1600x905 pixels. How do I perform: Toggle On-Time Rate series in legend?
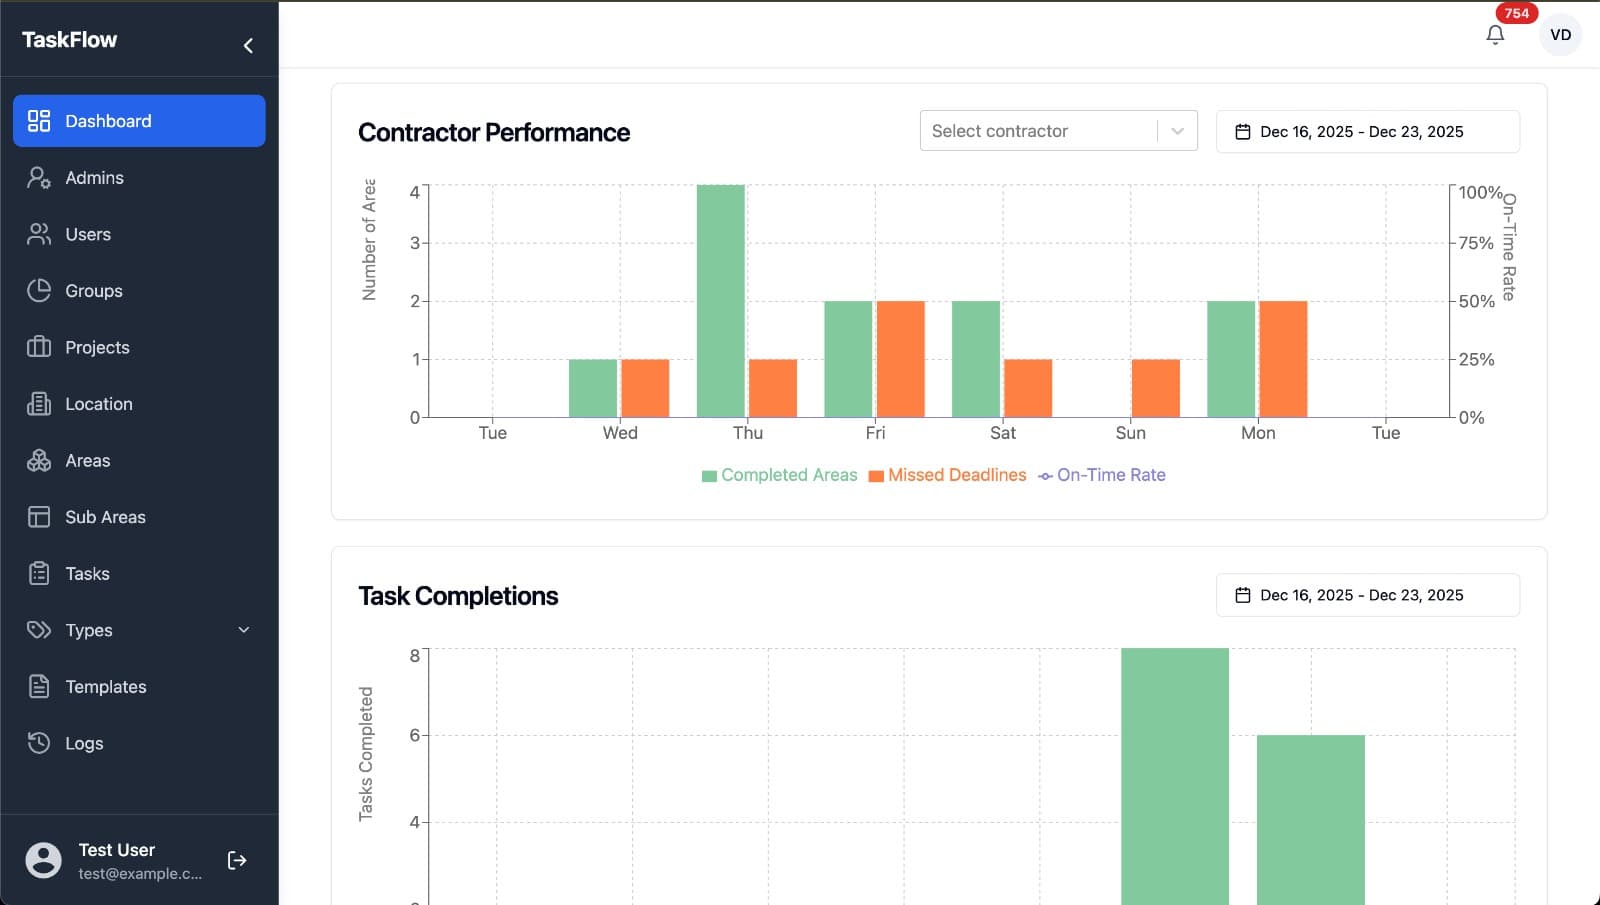(x=1102, y=475)
